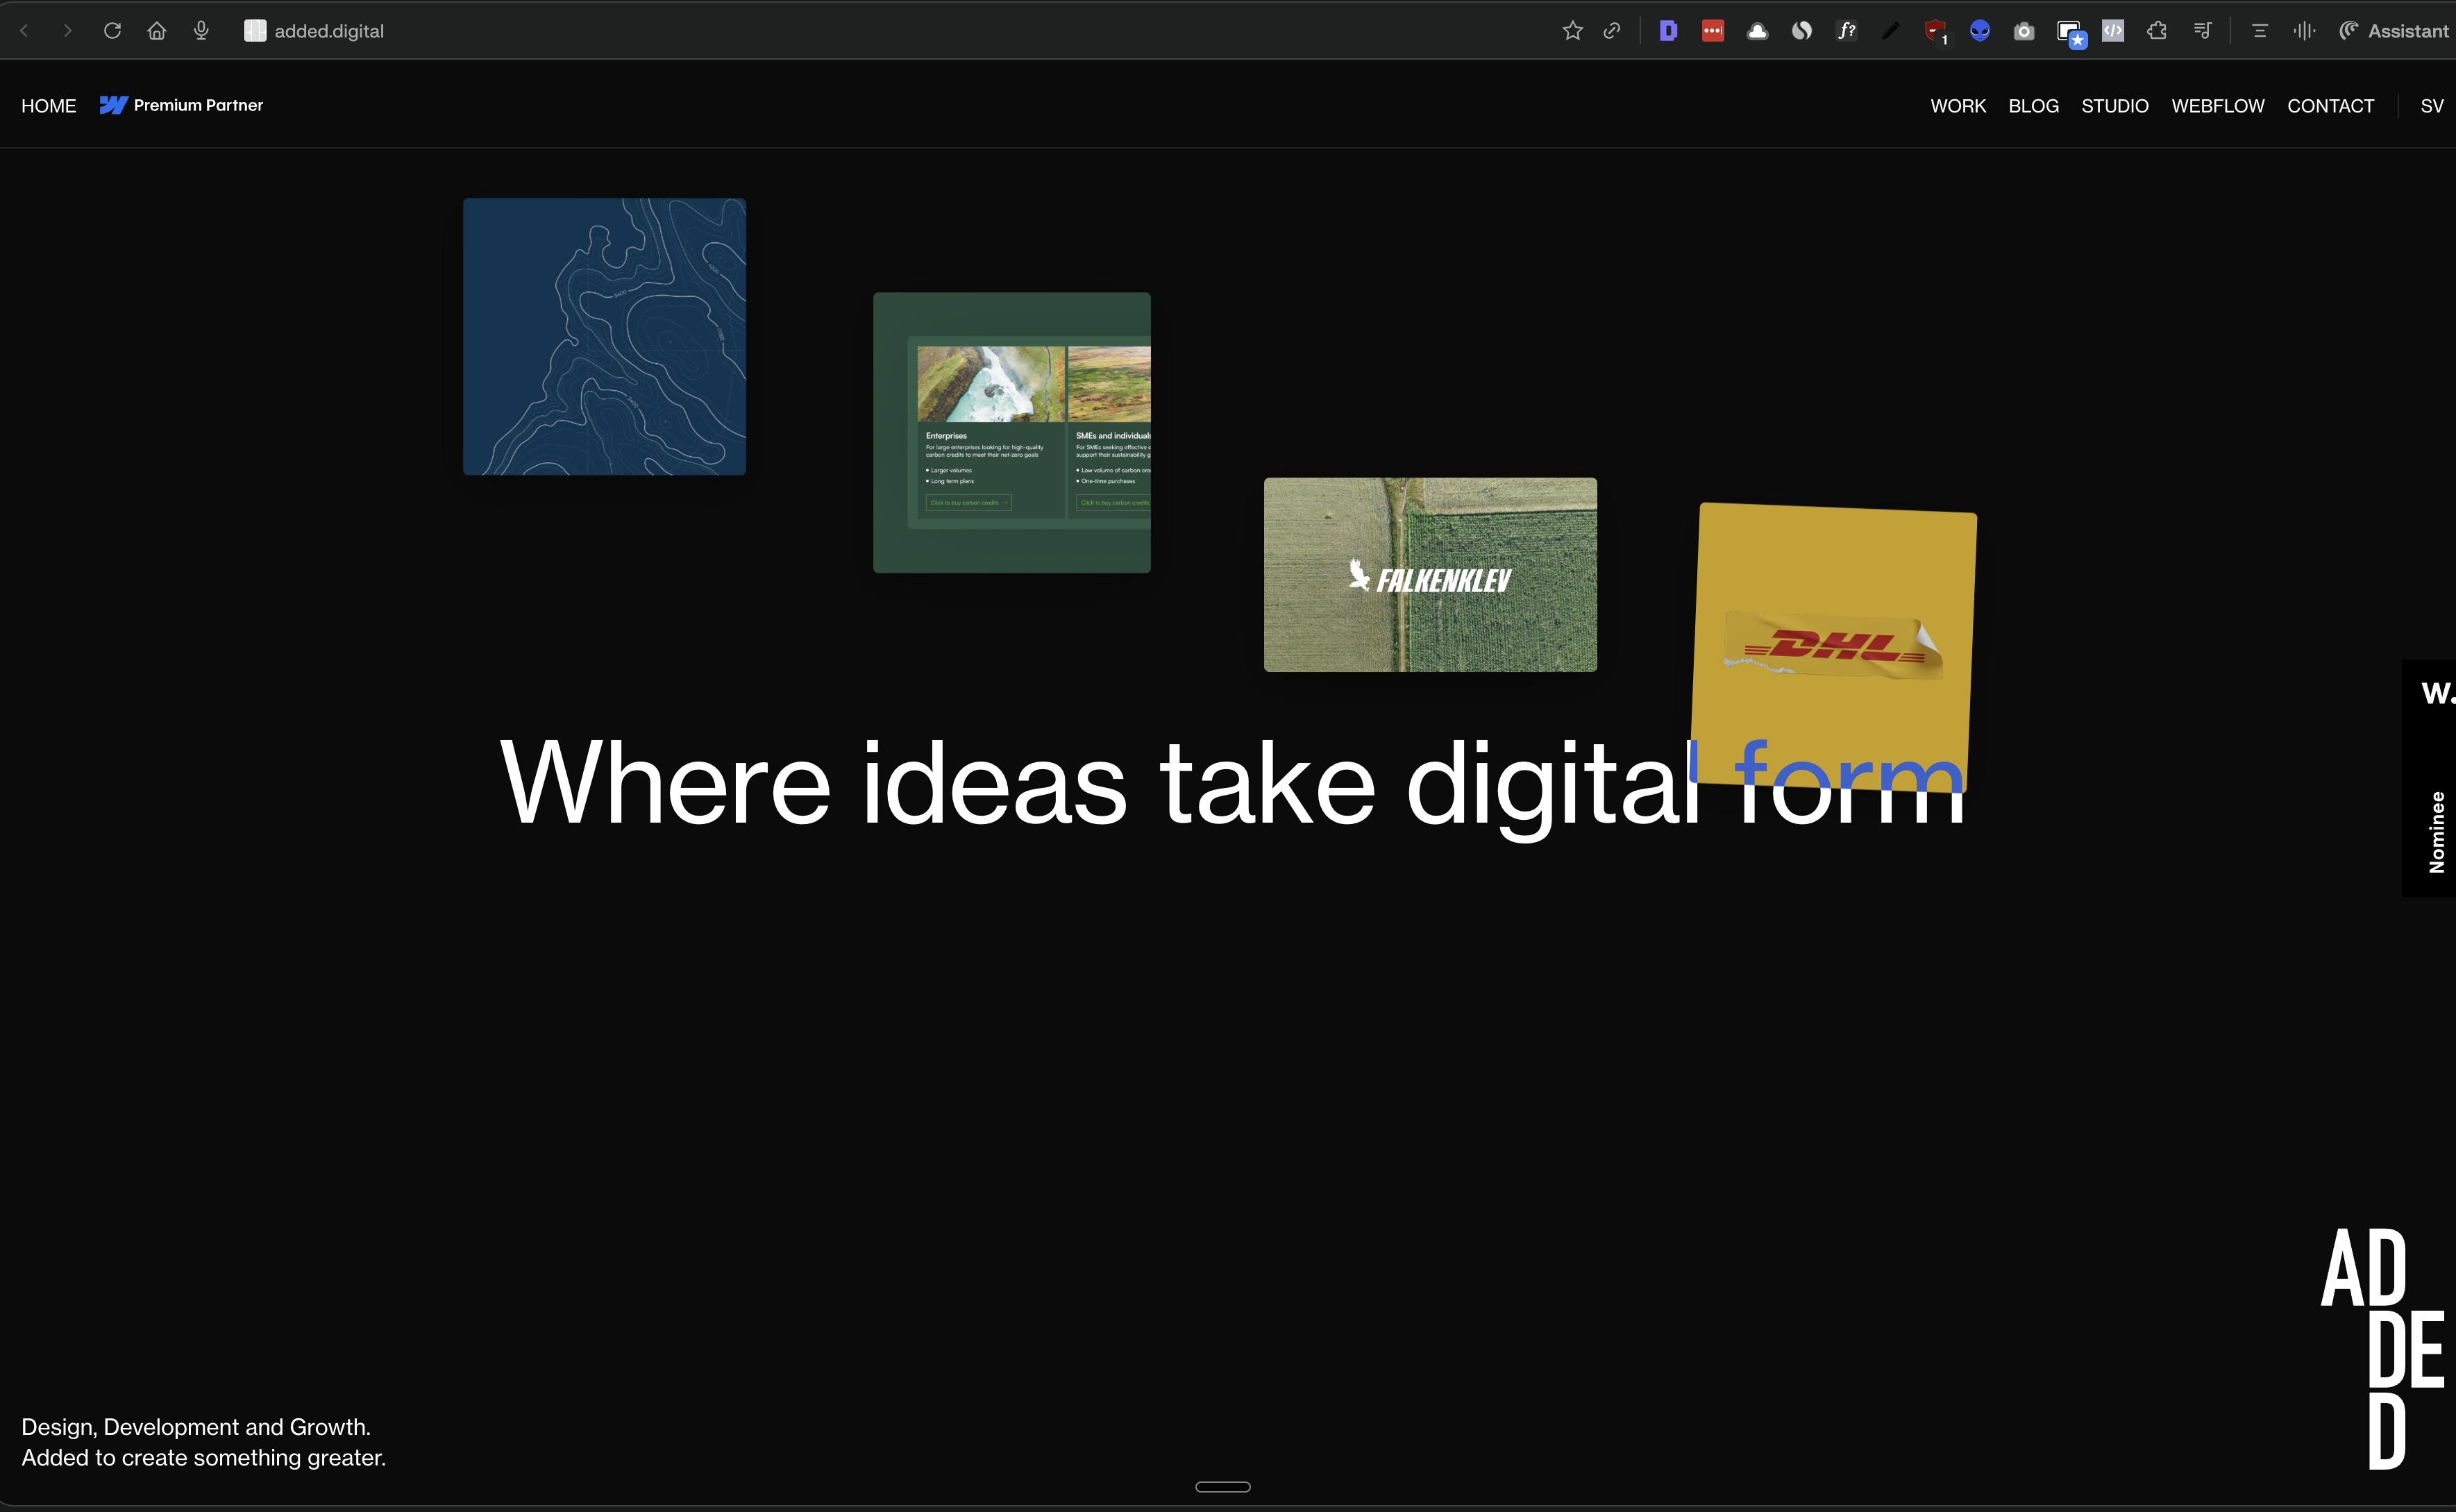Open the WEBFLOW nav link
2456x1512 pixels.
click(x=2217, y=106)
